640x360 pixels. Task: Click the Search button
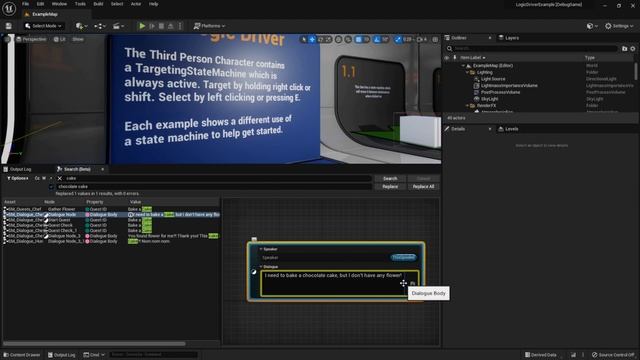[390, 178]
